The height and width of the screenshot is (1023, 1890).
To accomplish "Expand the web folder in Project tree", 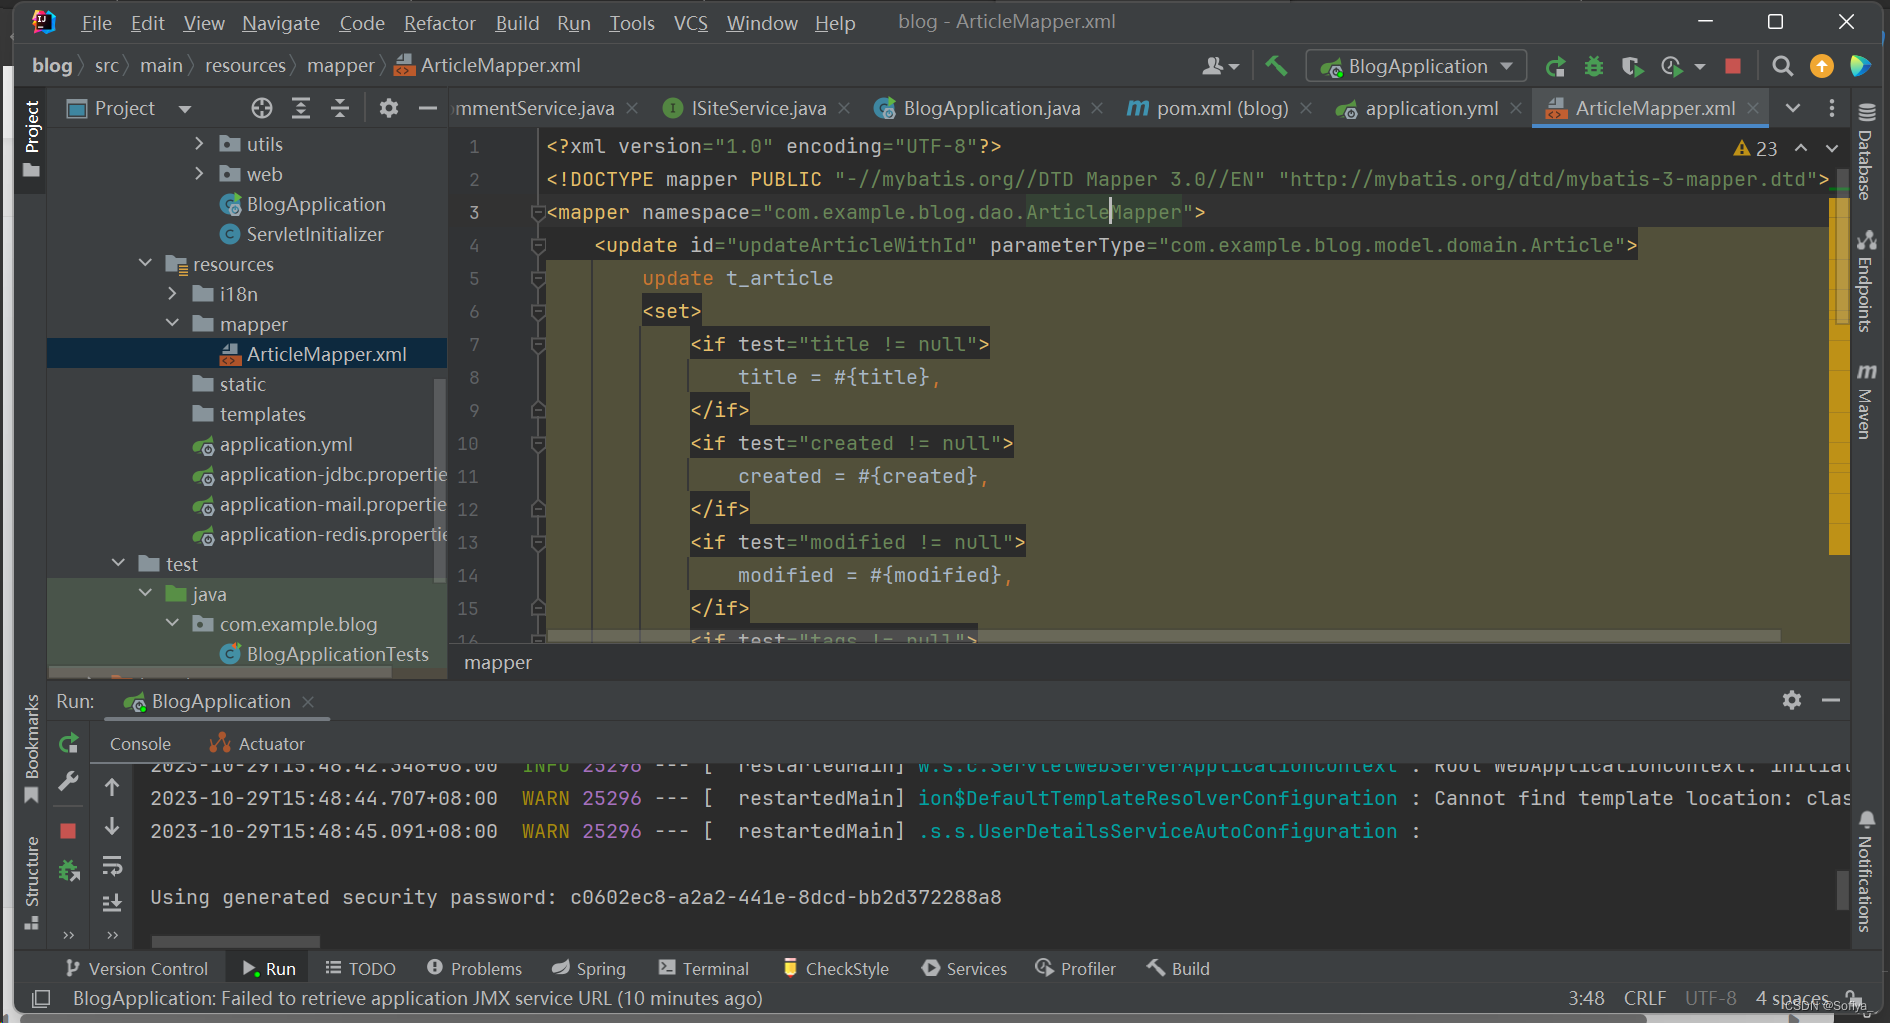I will point(200,173).
